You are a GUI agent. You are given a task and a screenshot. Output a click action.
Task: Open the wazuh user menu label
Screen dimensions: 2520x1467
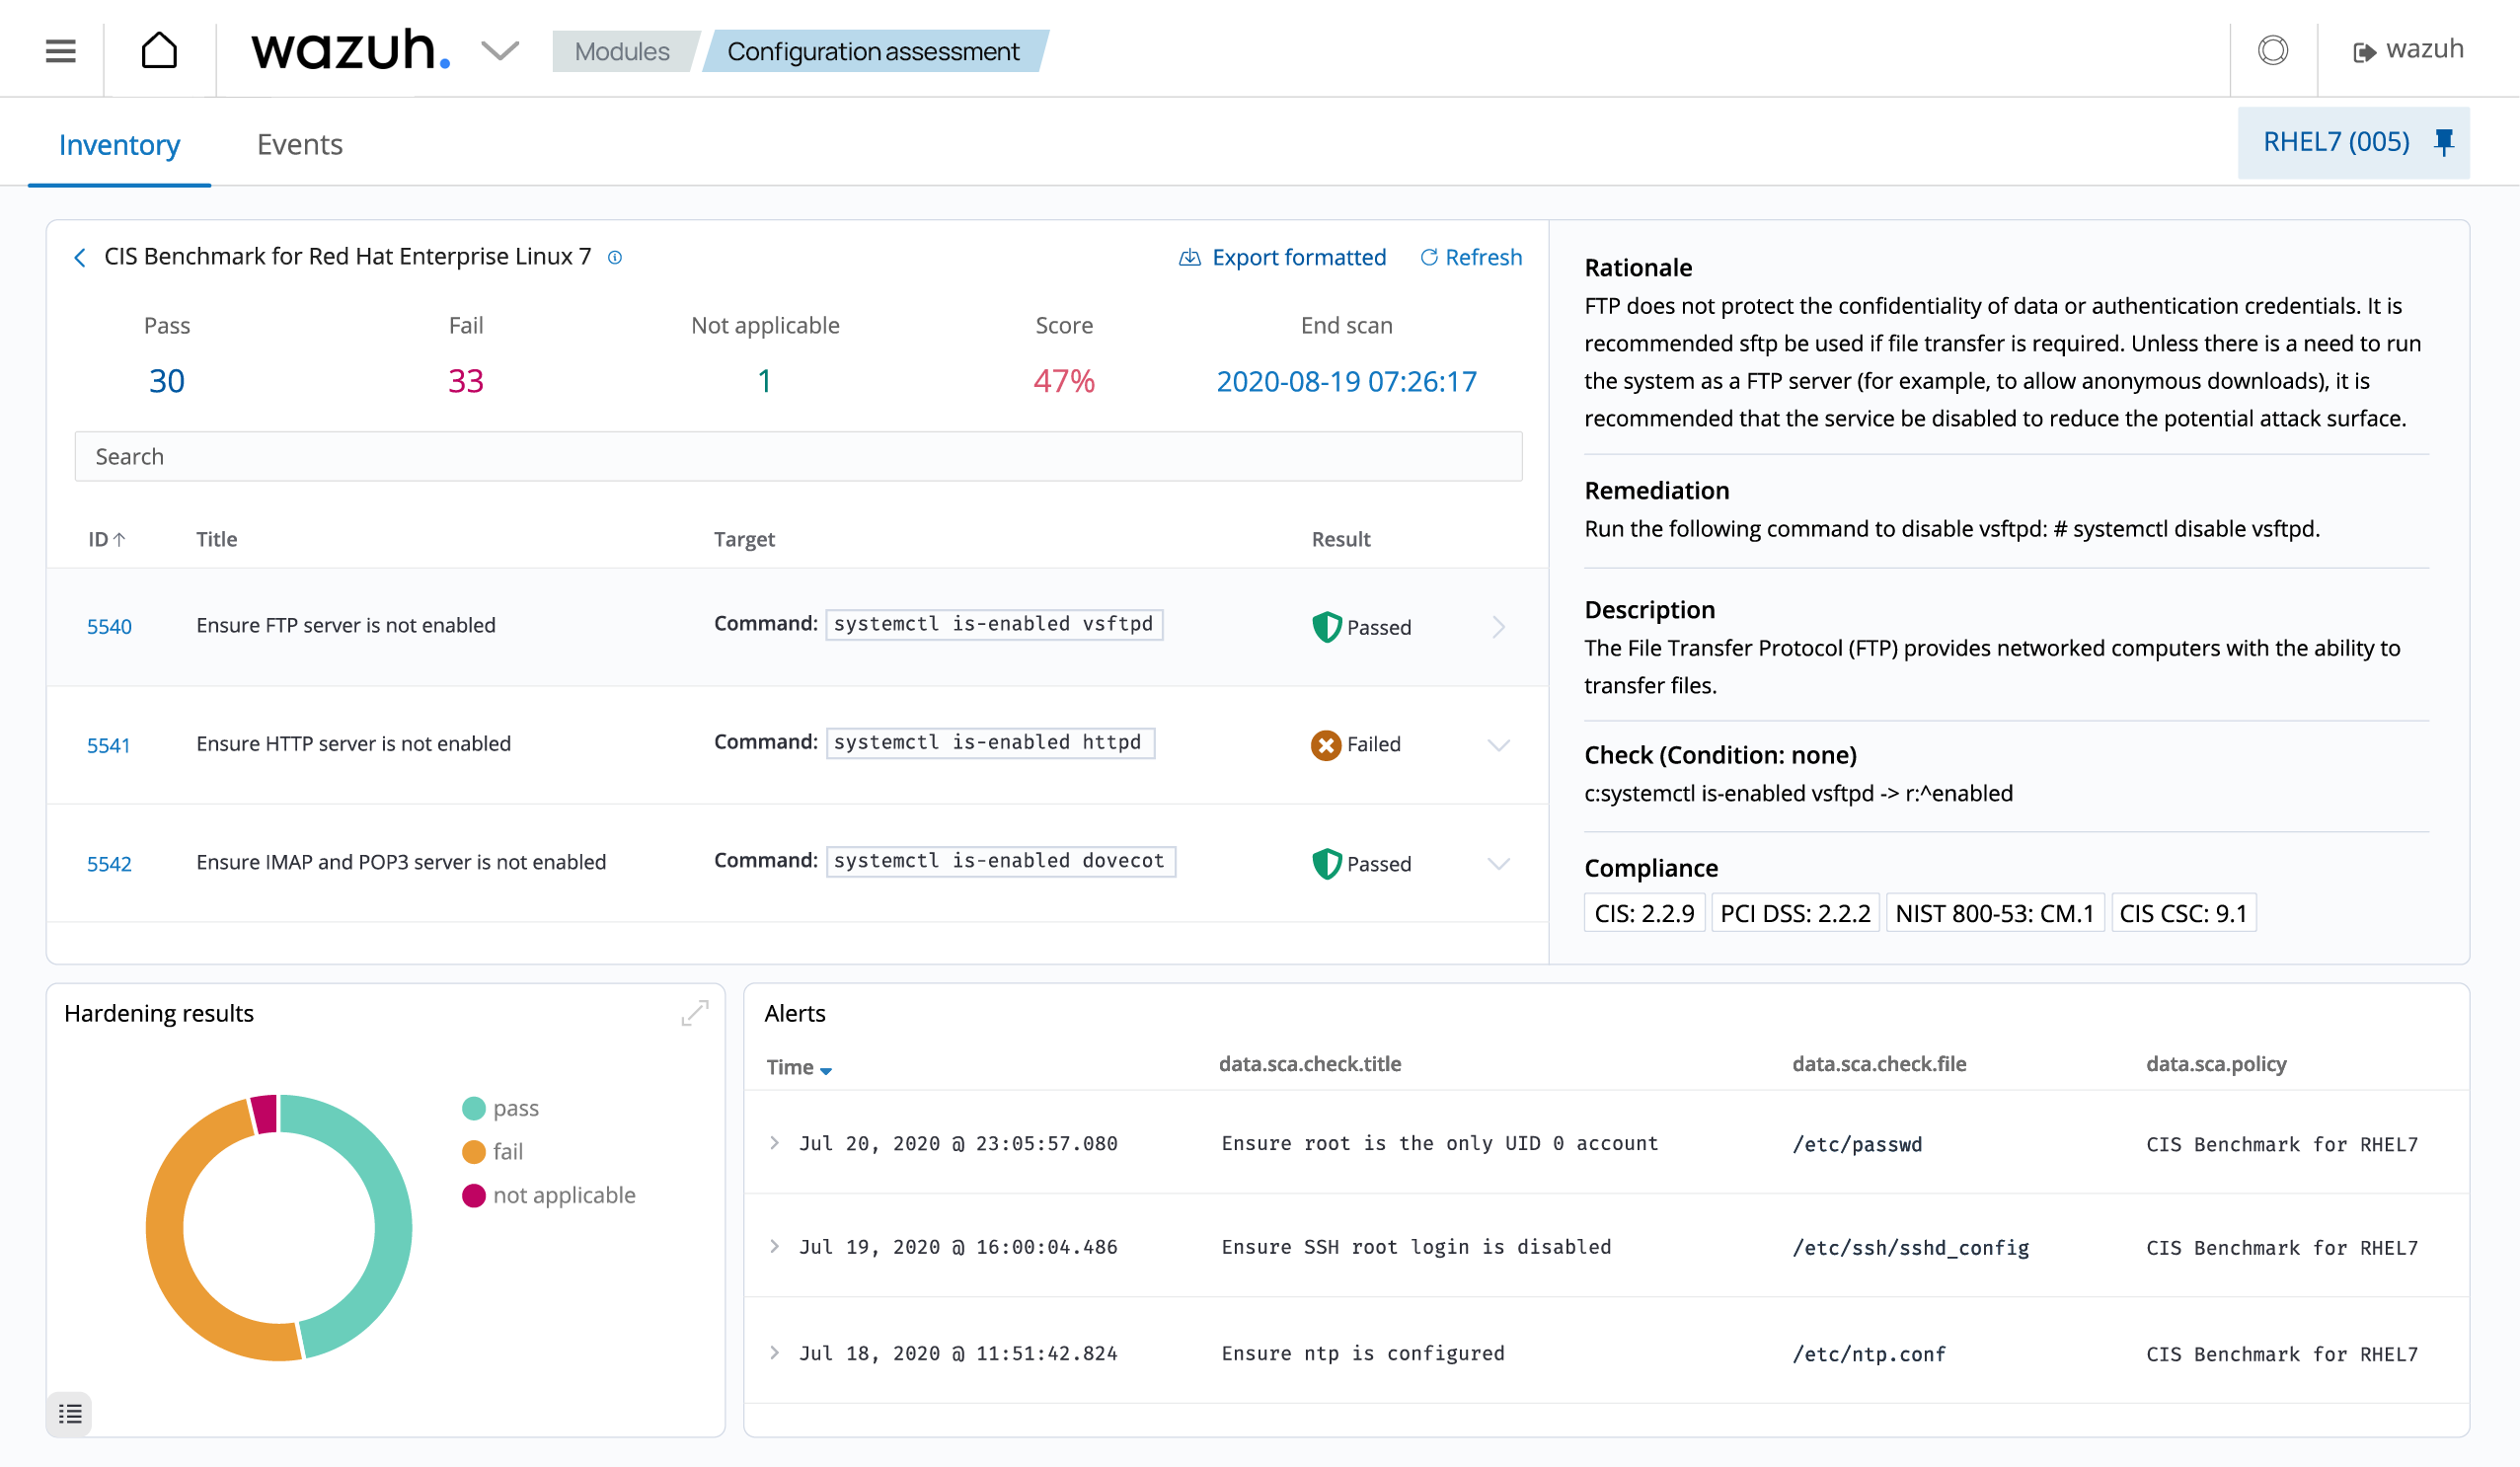(x=2425, y=49)
